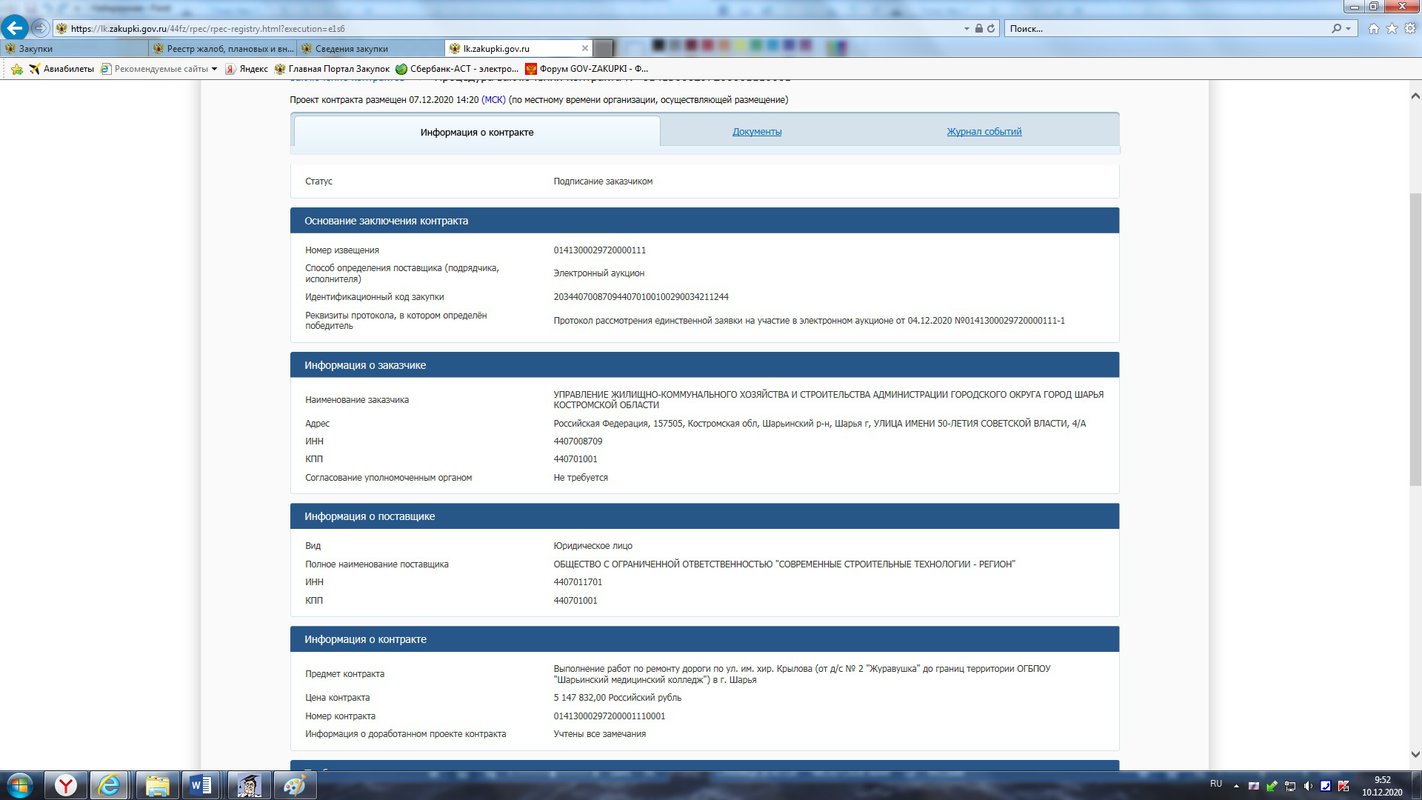Click the Подписание заказчиком status text

click(x=603, y=181)
